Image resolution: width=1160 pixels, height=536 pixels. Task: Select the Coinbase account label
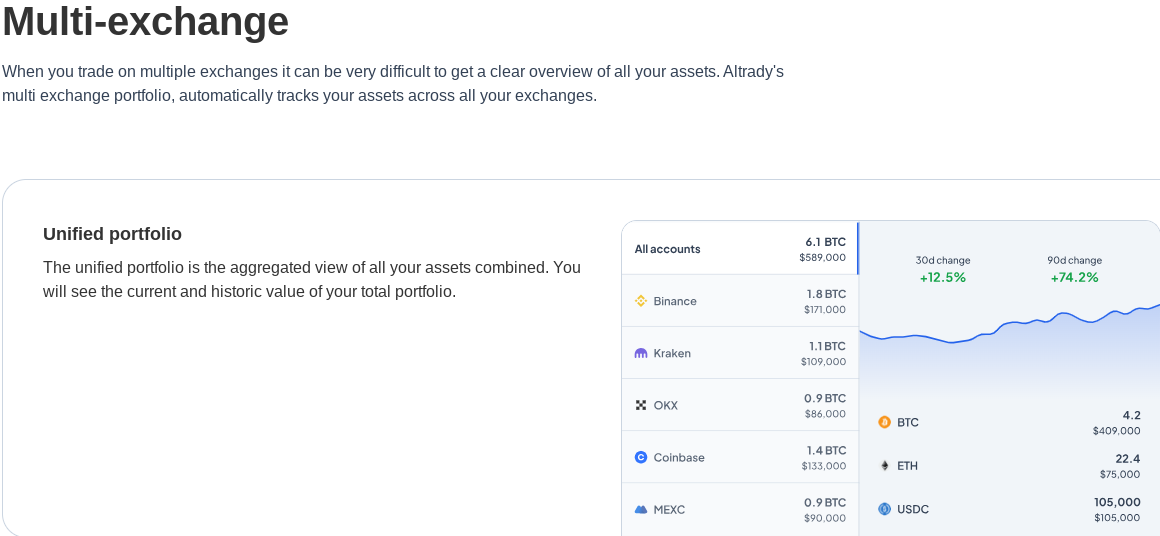[679, 458]
